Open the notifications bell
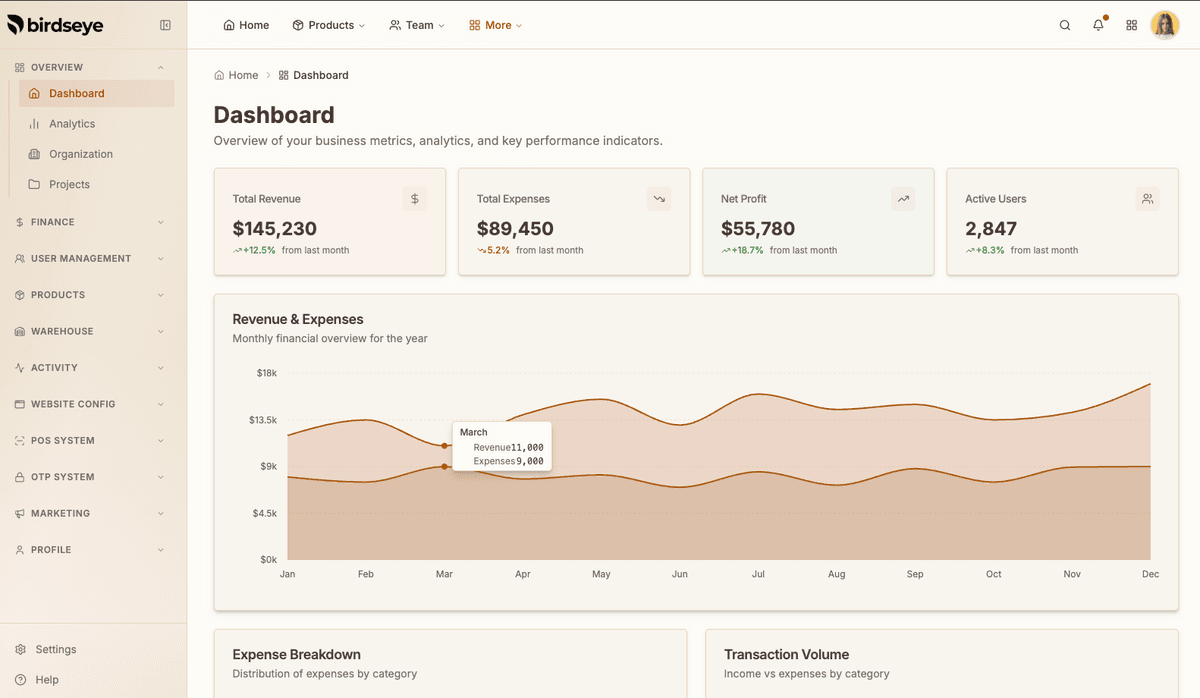Screen dimensions: 1200x698 (x=1098, y=25)
